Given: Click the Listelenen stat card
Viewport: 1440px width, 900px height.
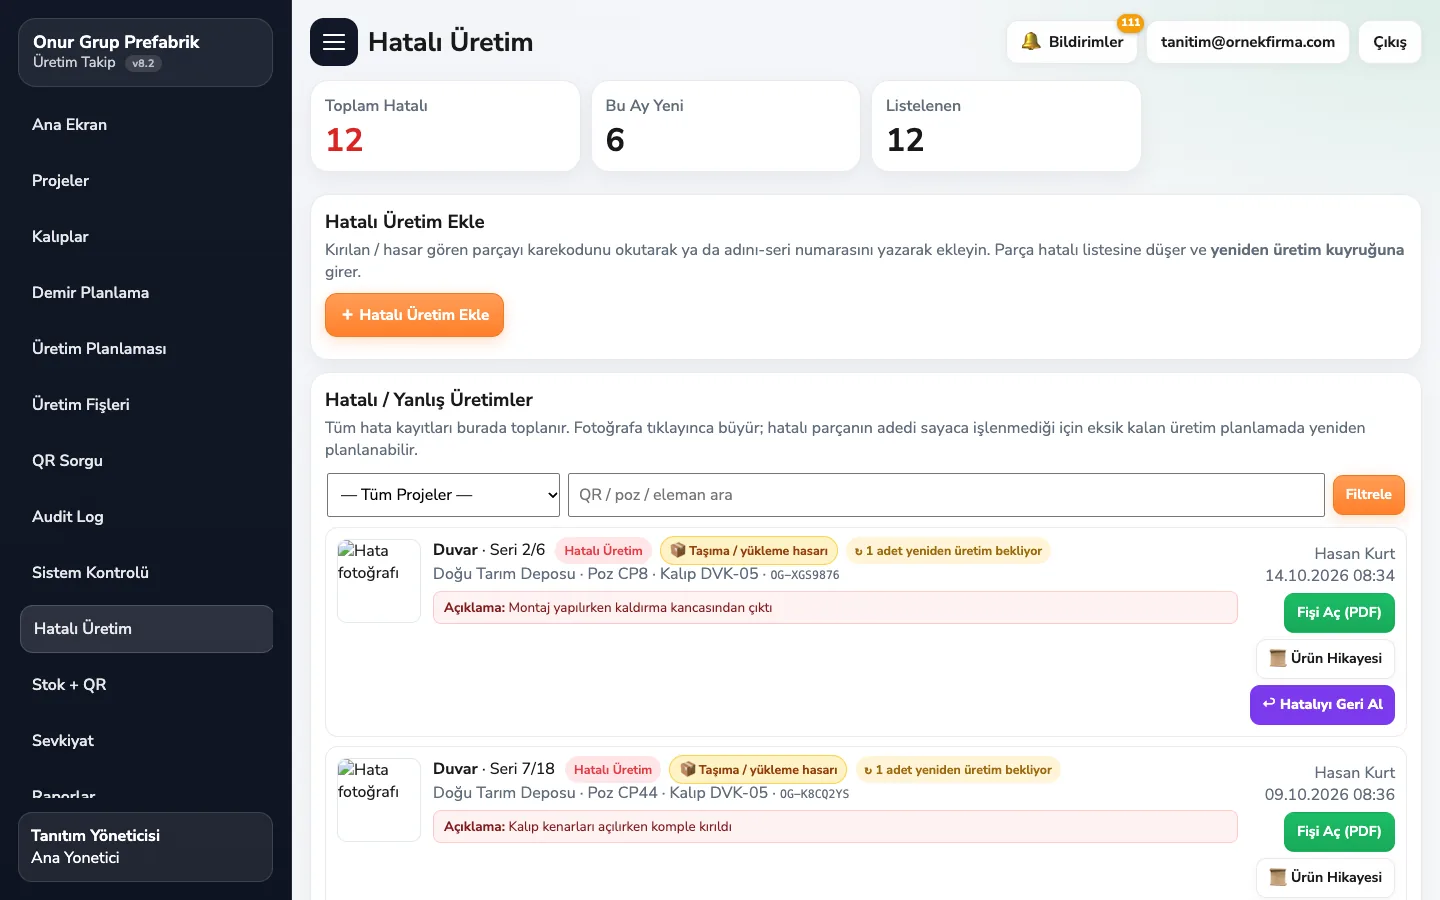Looking at the screenshot, I should 1006,126.
